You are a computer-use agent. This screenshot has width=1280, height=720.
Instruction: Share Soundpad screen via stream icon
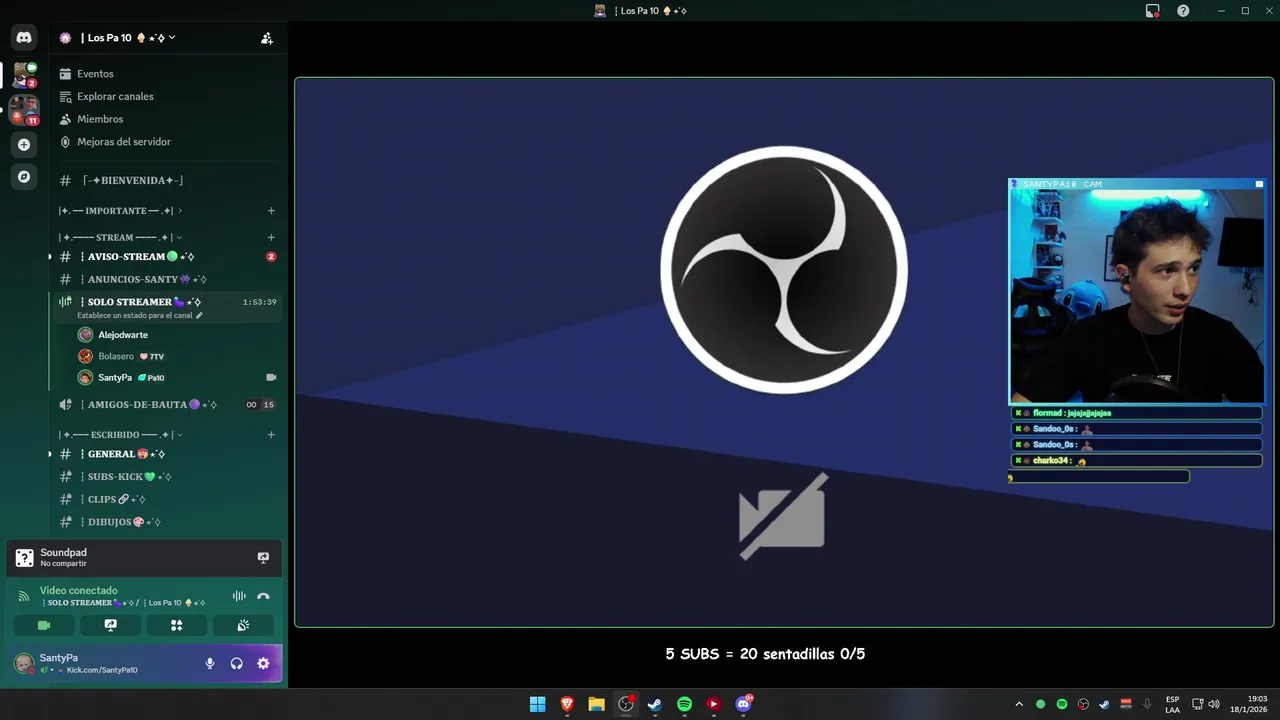point(263,558)
